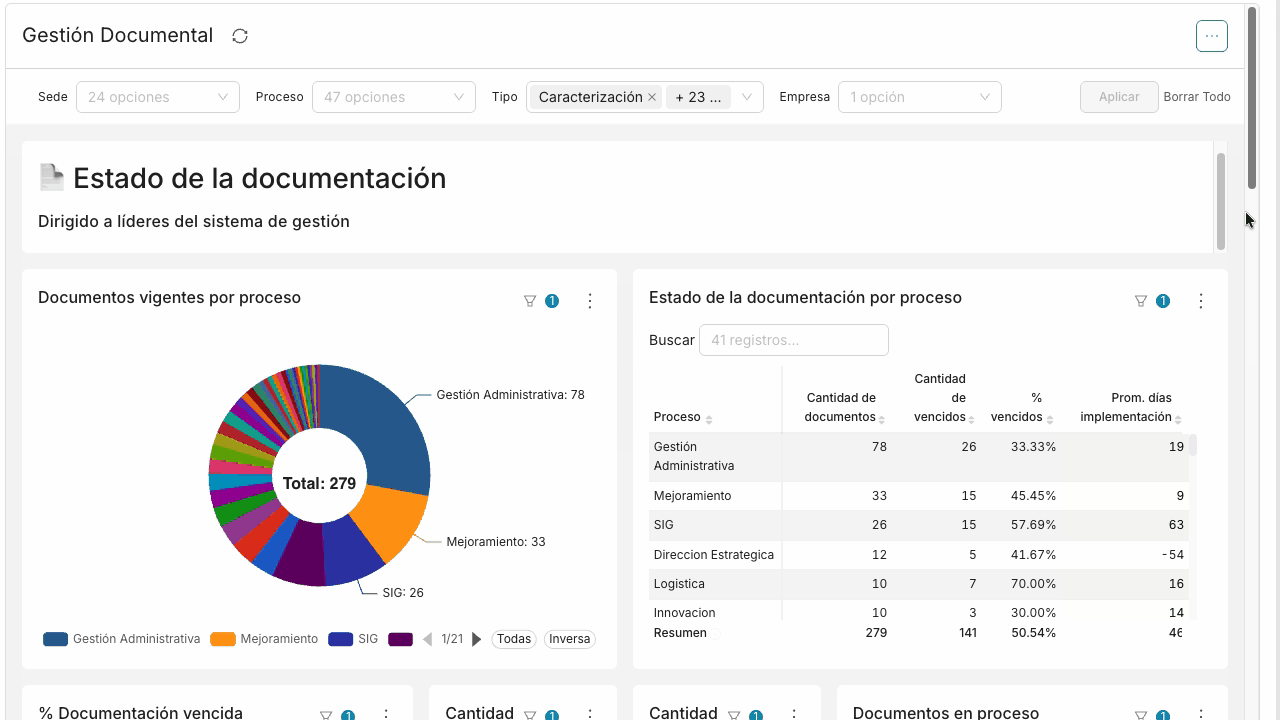
Task: Click the page vertical scrollbar thumb
Action: (x=1252, y=97)
